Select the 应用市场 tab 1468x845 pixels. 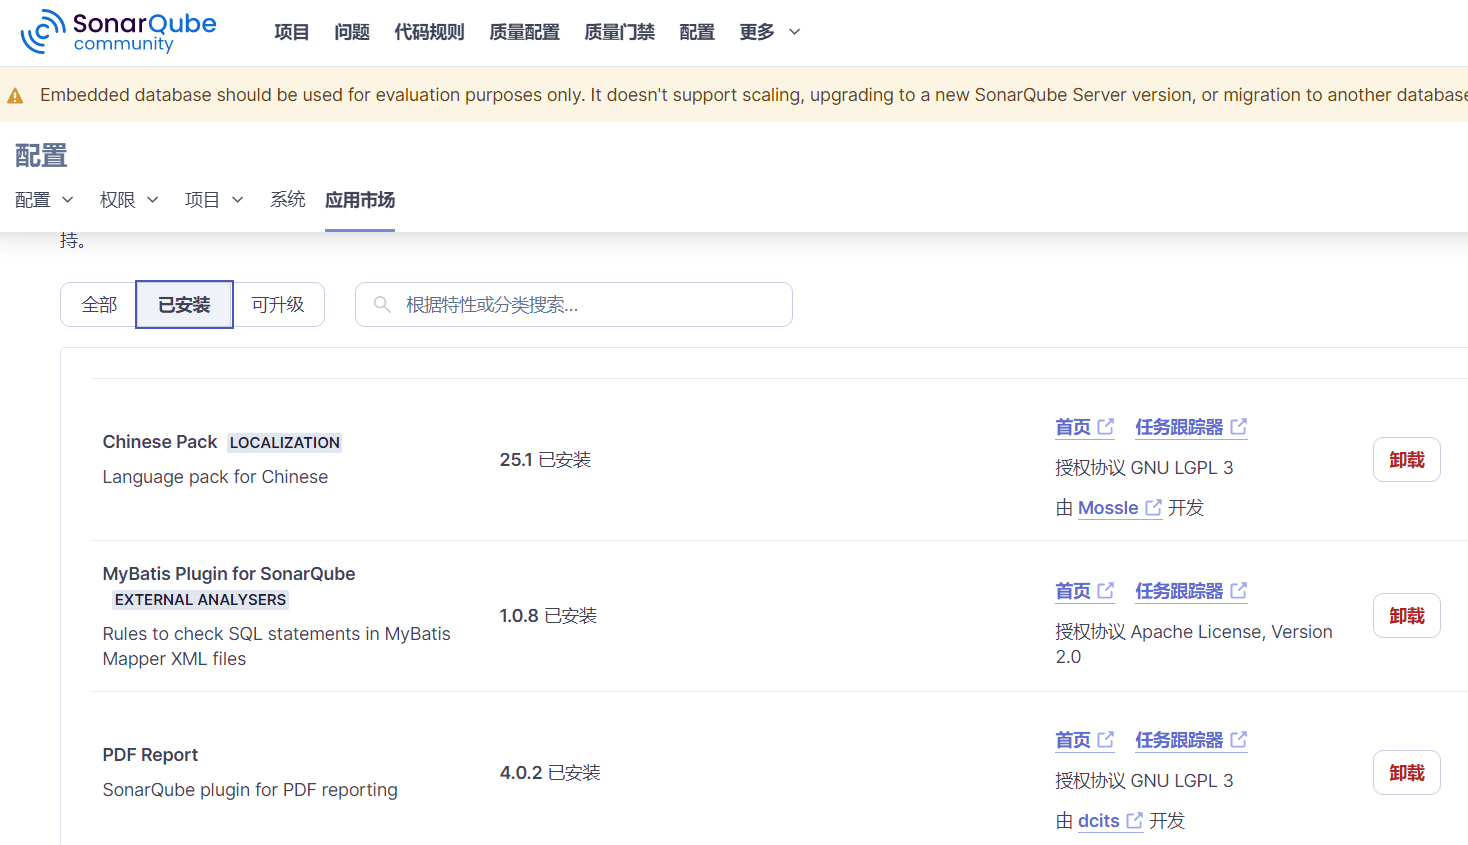pos(360,200)
